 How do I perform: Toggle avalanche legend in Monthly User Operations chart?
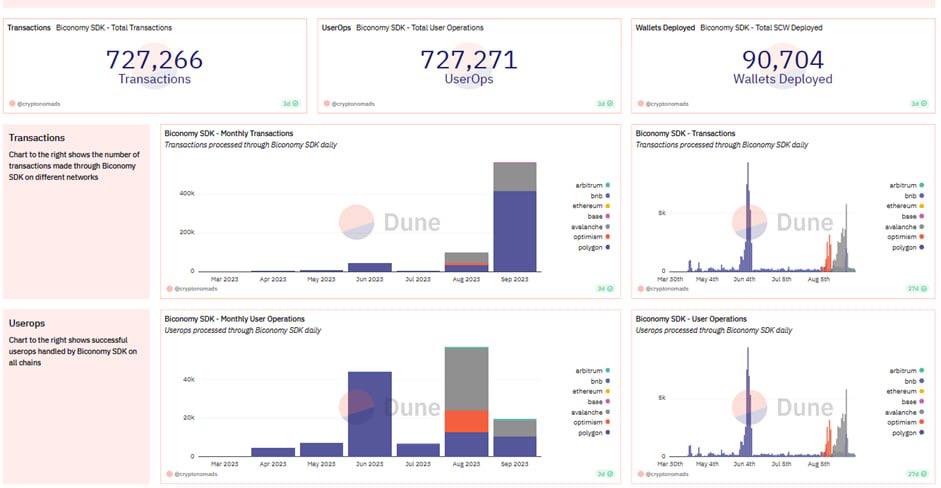tap(591, 412)
